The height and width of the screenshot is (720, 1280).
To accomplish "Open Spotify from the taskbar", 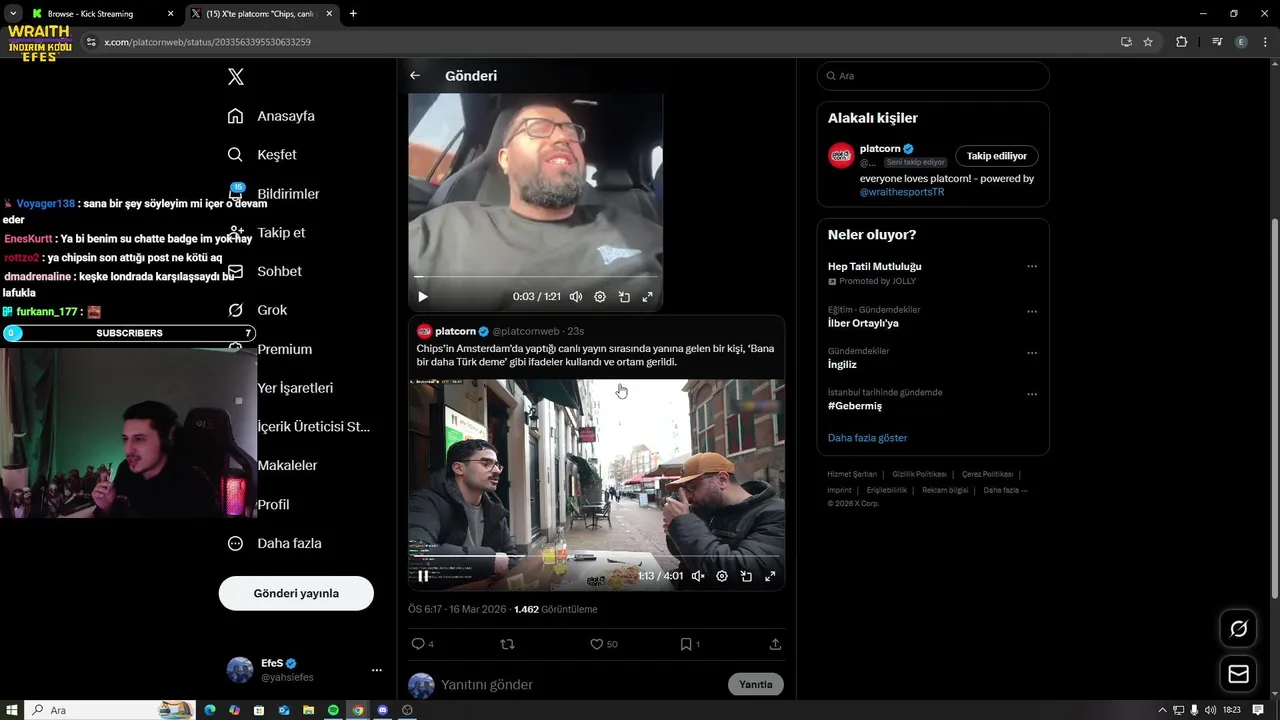I will (333, 710).
